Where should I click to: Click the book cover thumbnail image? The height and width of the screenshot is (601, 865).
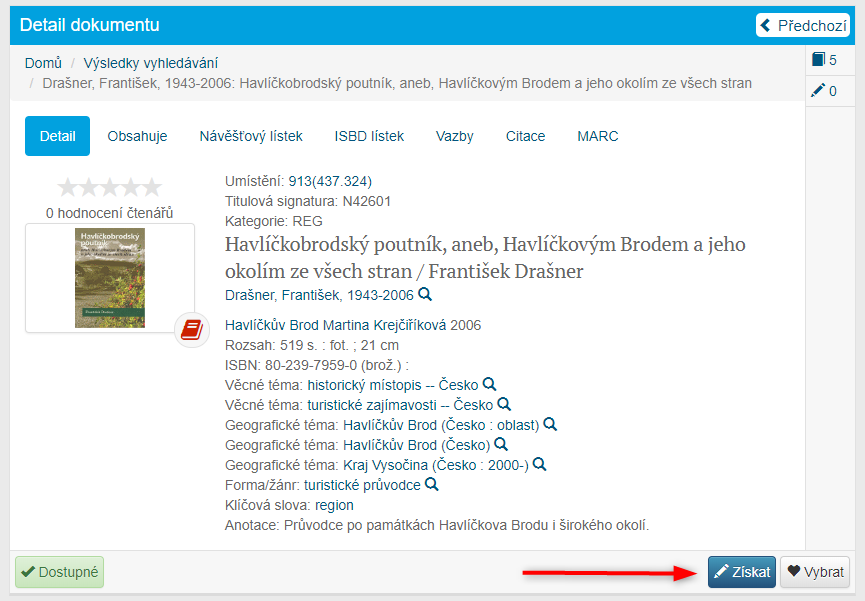(110, 277)
